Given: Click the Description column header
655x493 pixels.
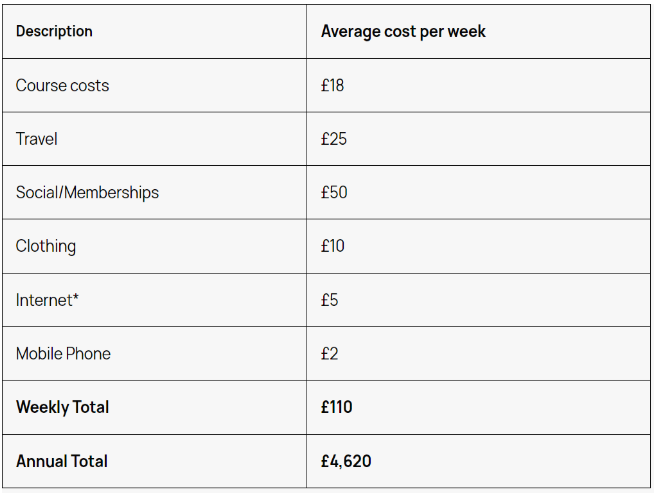Looking at the screenshot, I should 54,31.
